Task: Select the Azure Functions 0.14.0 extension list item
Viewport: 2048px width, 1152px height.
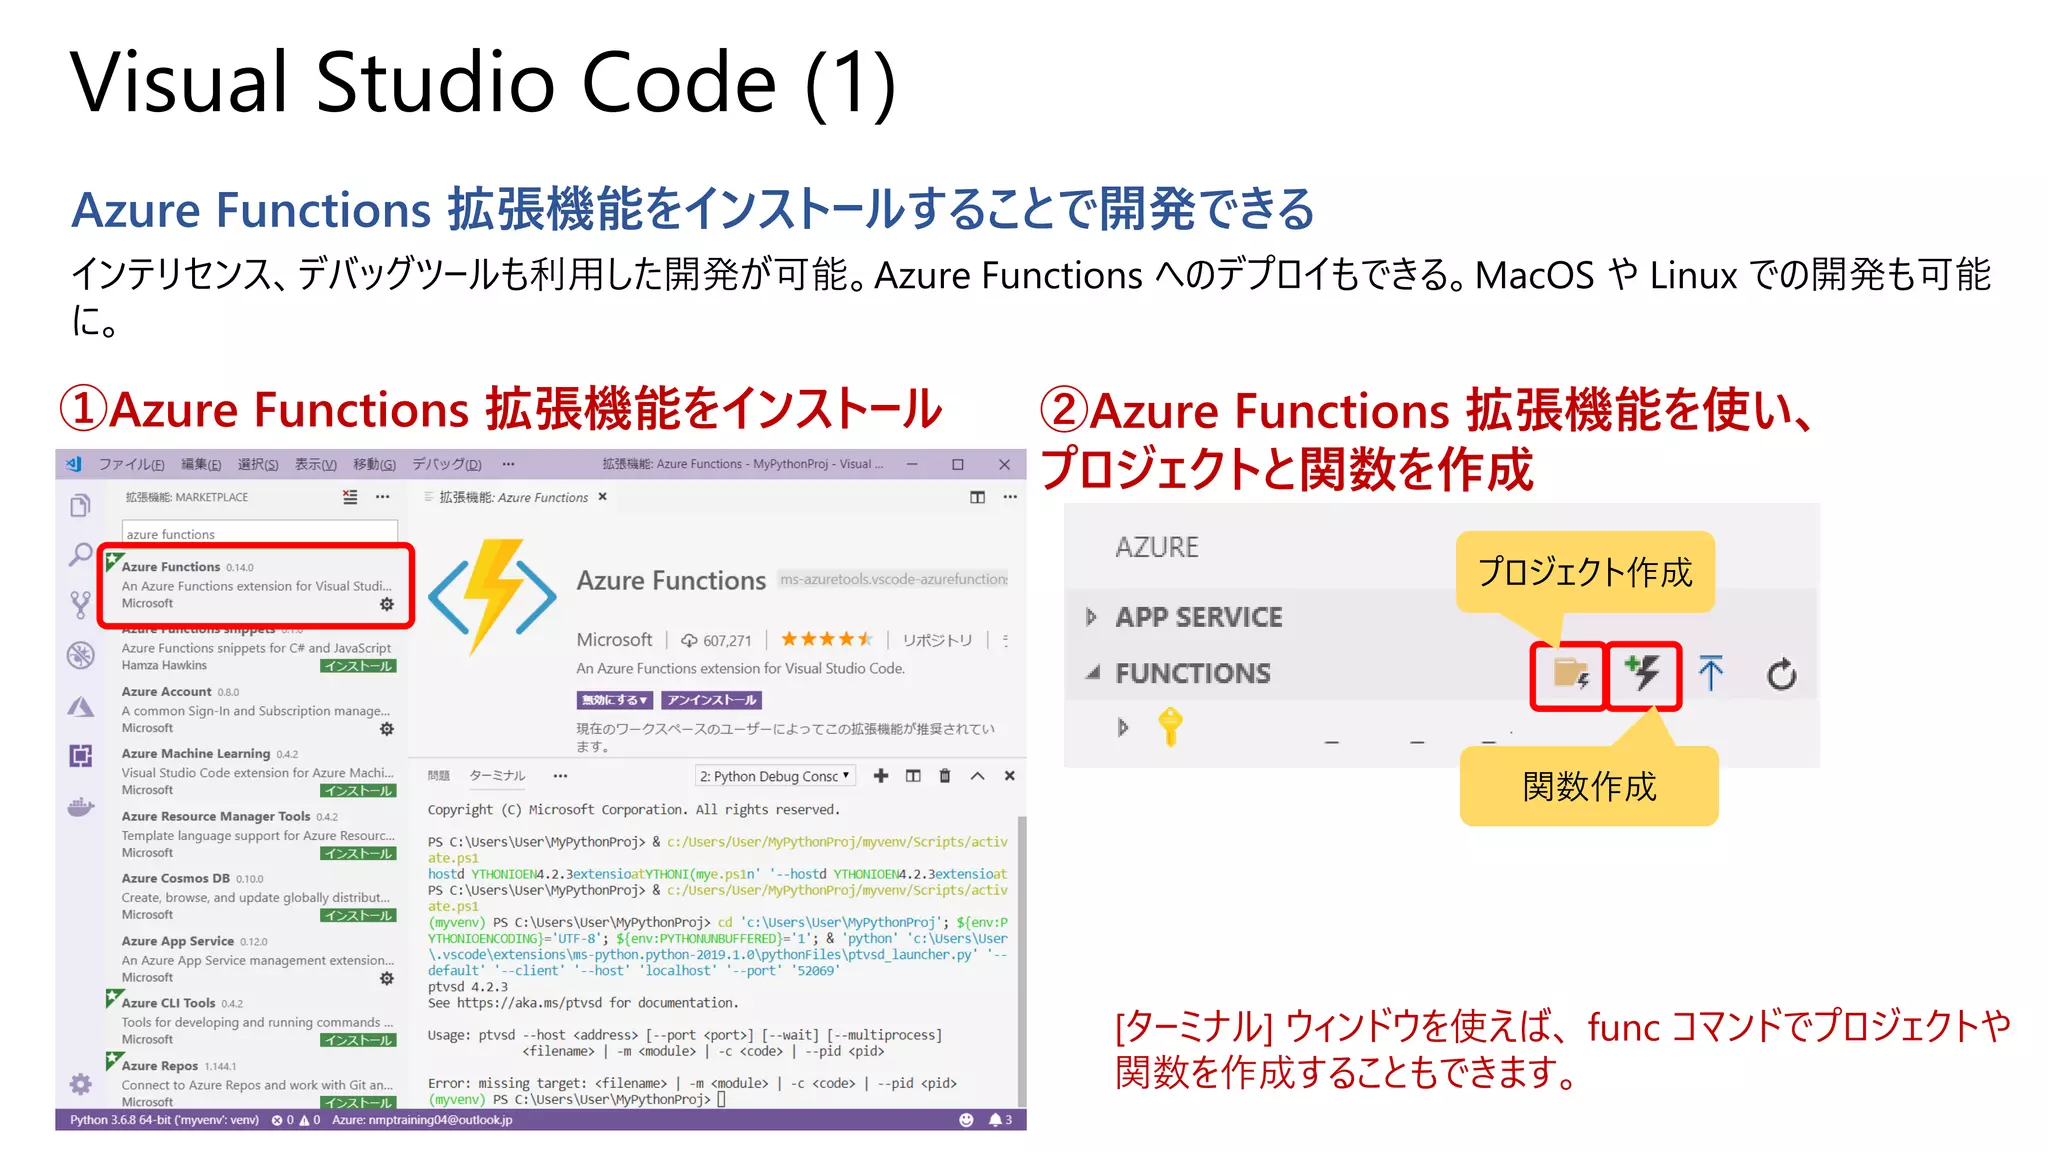Action: [256, 586]
